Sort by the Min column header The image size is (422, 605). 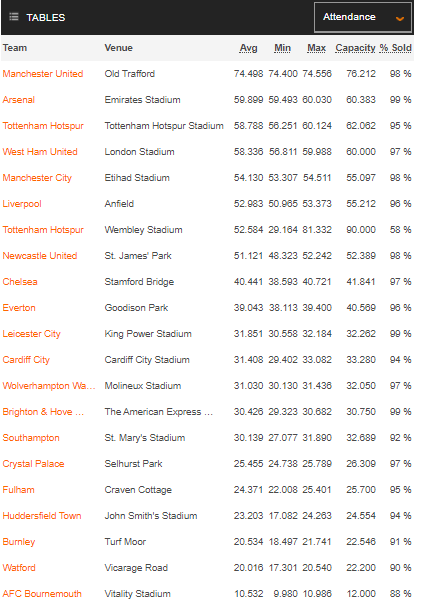click(x=282, y=48)
